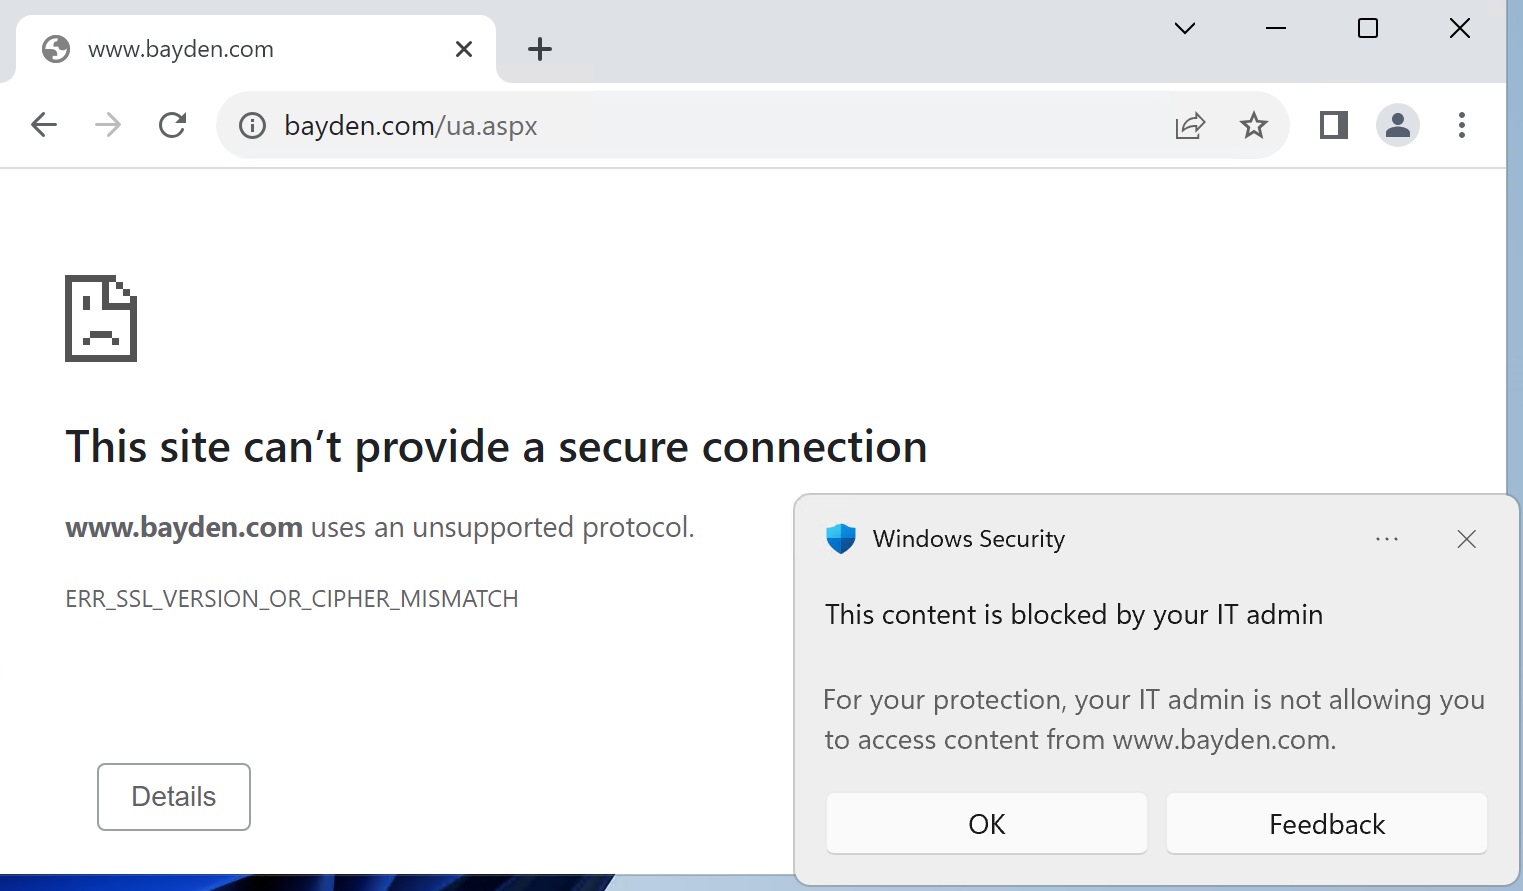The image size is (1523, 891).
Task: Open the side panel icon
Action: (1332, 125)
